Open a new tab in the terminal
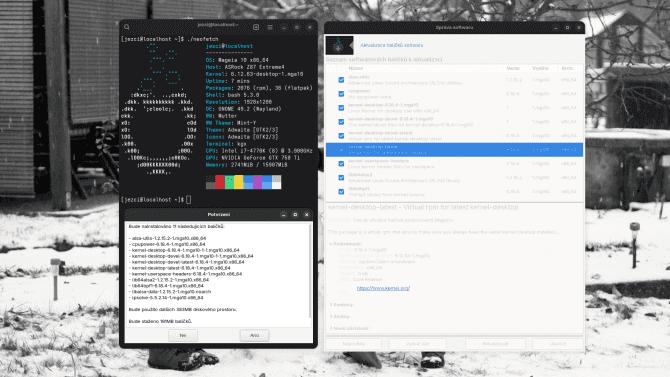670x377 pixels. (x=256, y=27)
